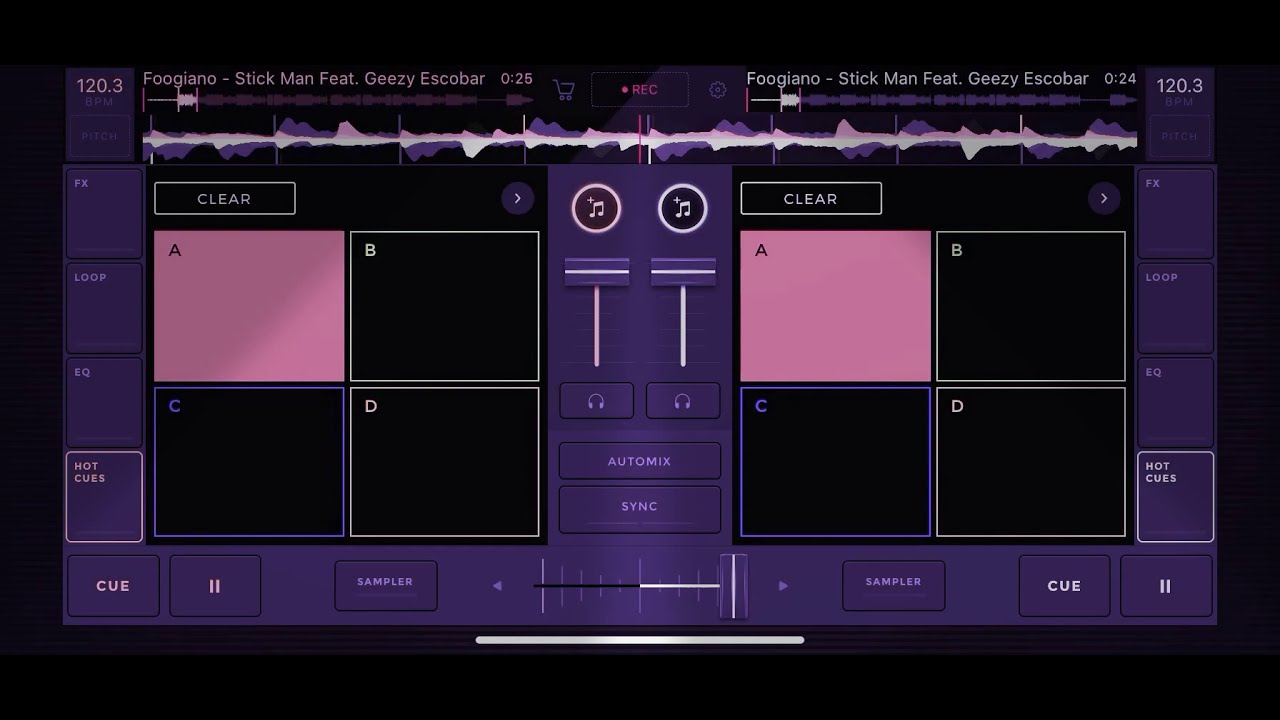Image resolution: width=1280 pixels, height=720 pixels.
Task: Click left deck 120.3 BPM display
Action: [x=100, y=91]
